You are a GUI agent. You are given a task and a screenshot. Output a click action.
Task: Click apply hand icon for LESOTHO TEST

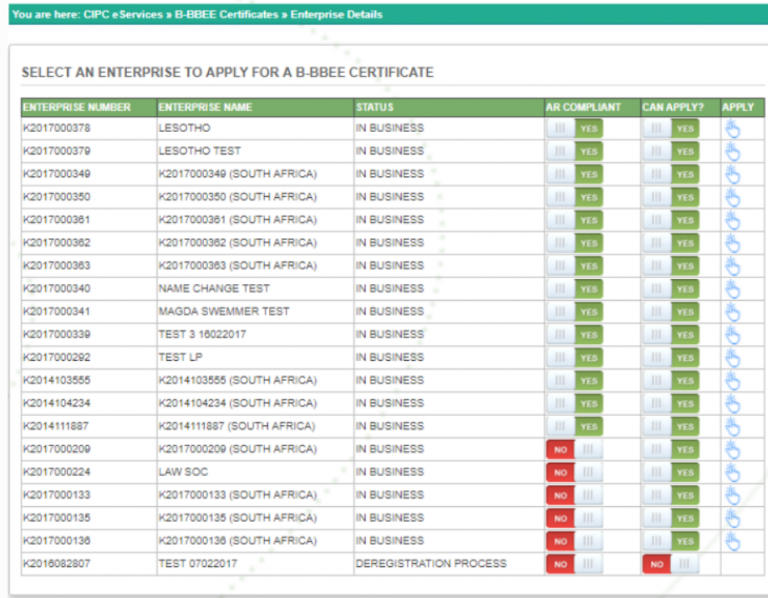coord(732,151)
